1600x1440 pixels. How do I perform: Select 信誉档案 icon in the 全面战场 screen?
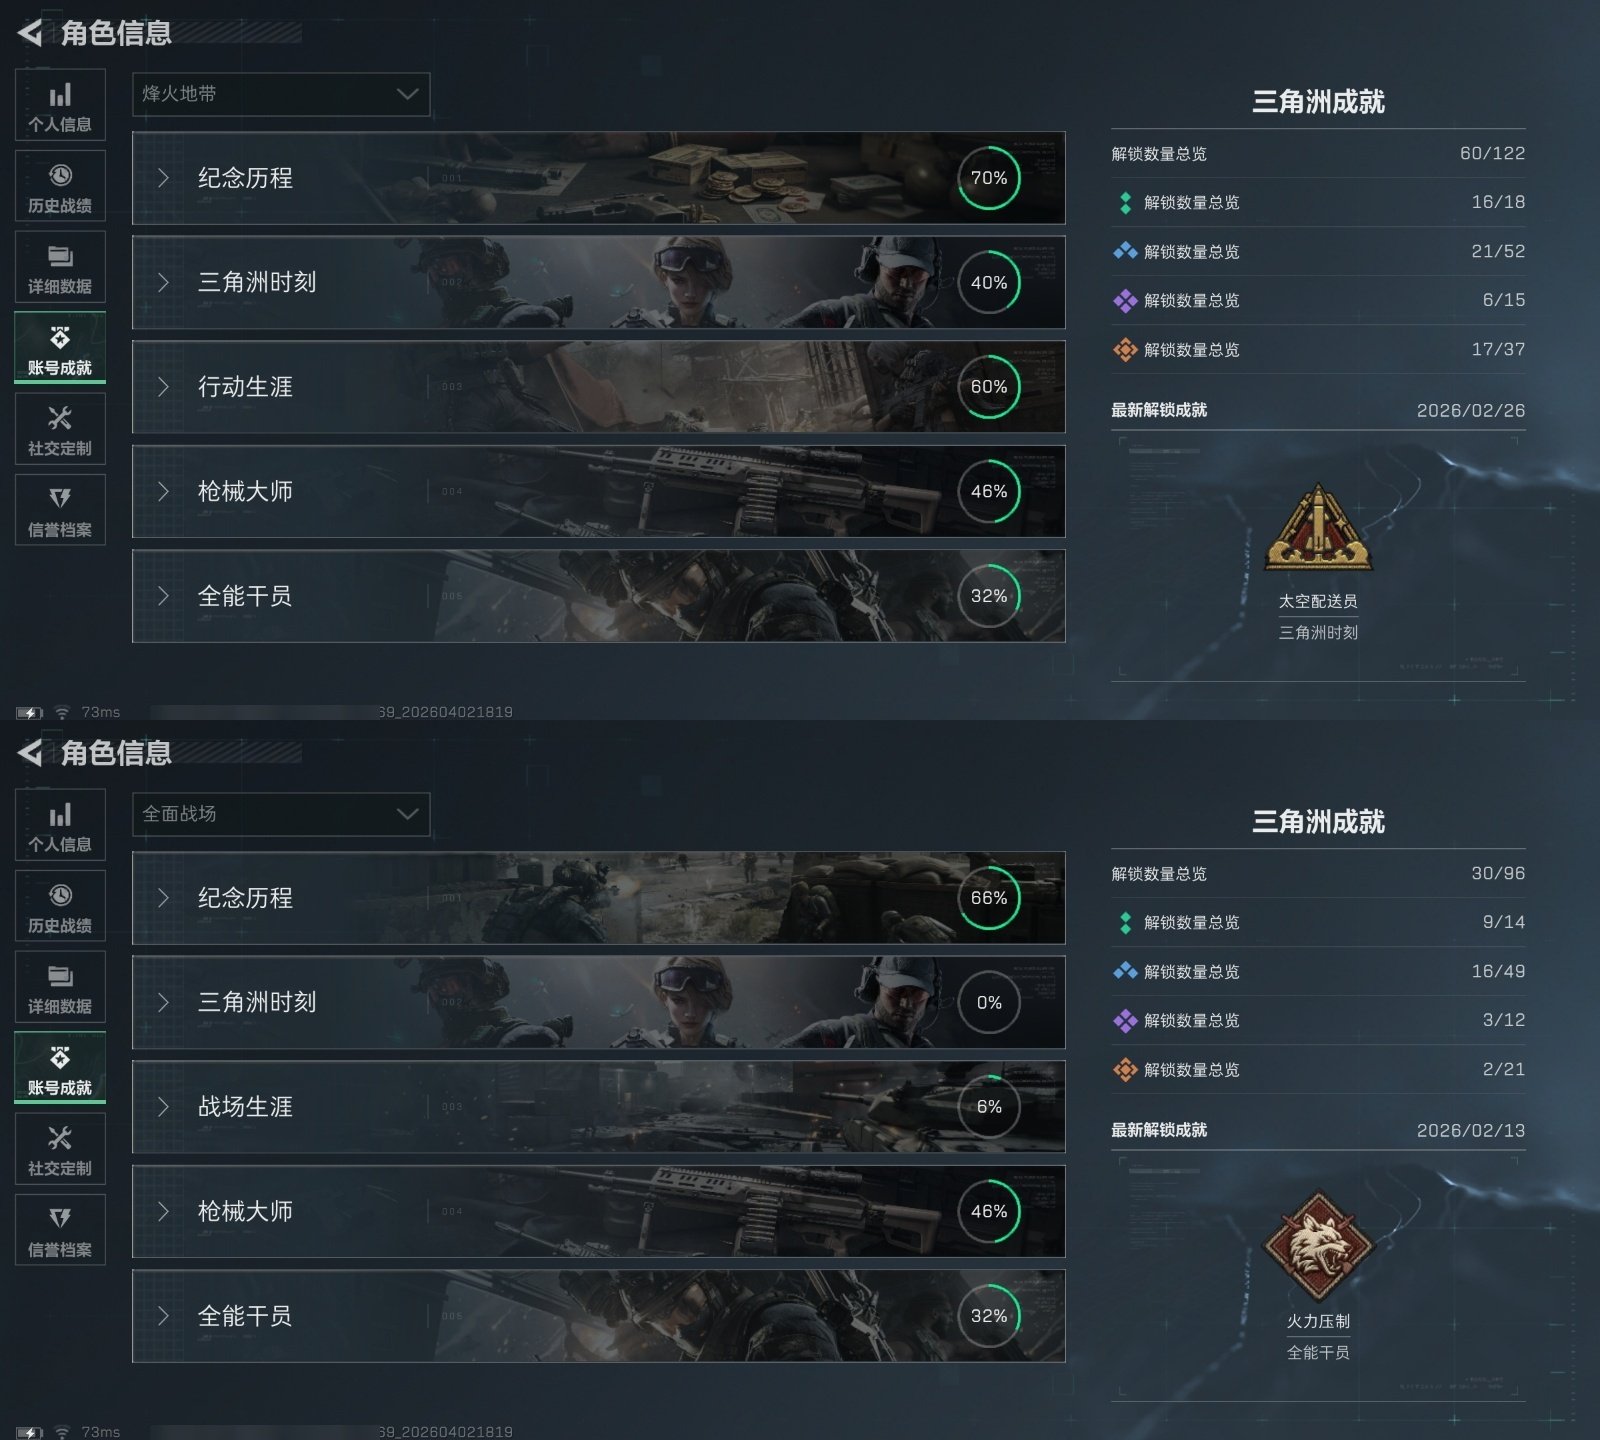coord(60,1218)
